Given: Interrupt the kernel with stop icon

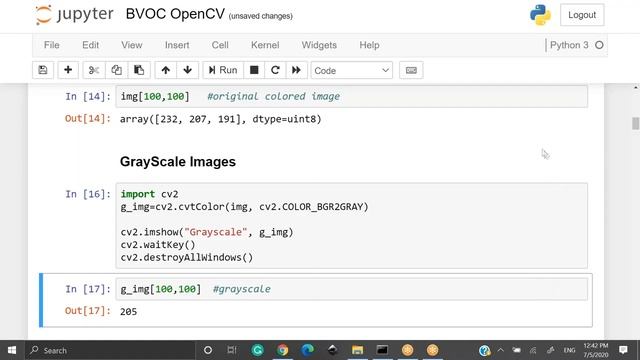Looking at the screenshot, I should point(254,70).
